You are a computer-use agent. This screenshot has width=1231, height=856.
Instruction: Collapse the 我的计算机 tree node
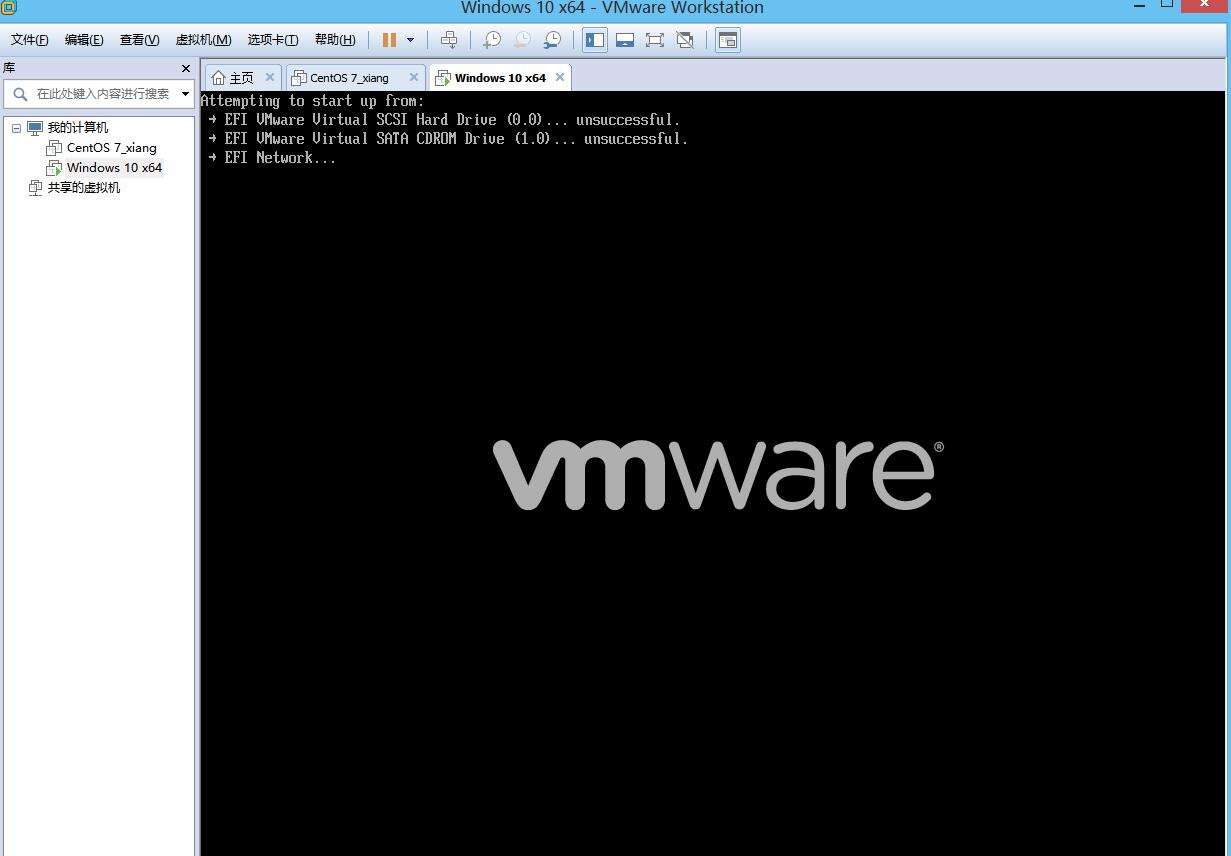[x=16, y=128]
